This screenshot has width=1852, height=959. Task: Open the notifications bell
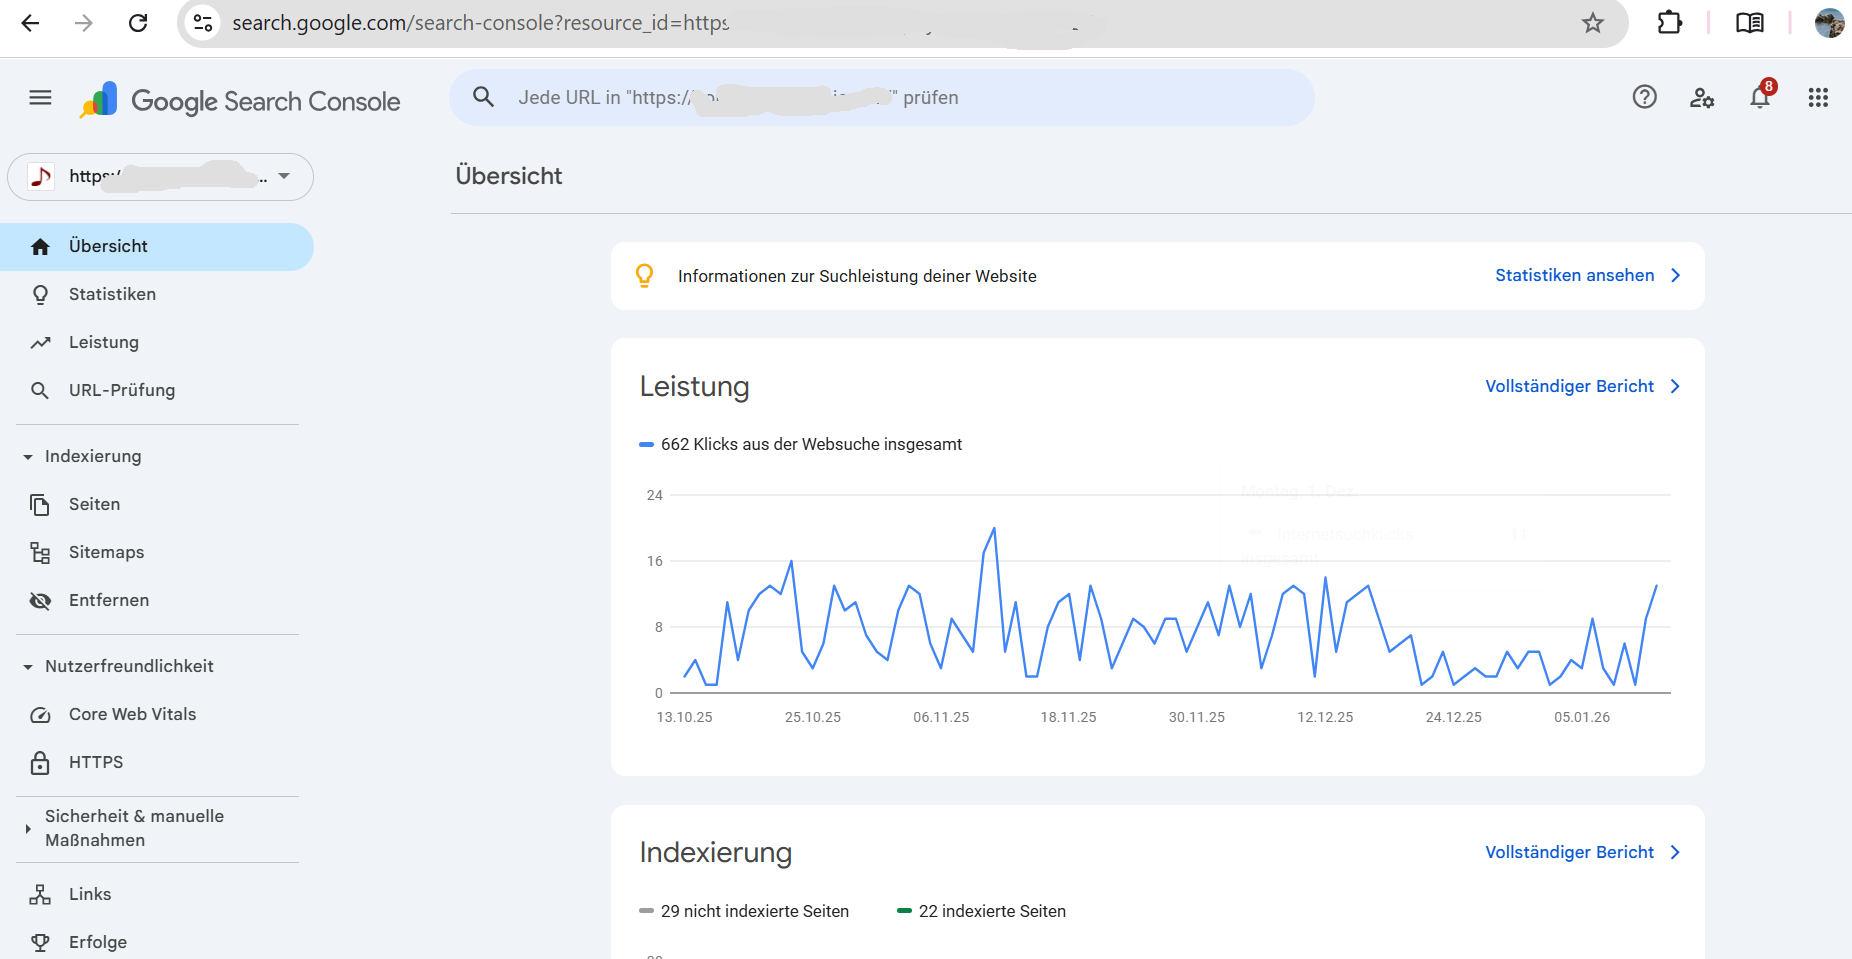coord(1760,97)
